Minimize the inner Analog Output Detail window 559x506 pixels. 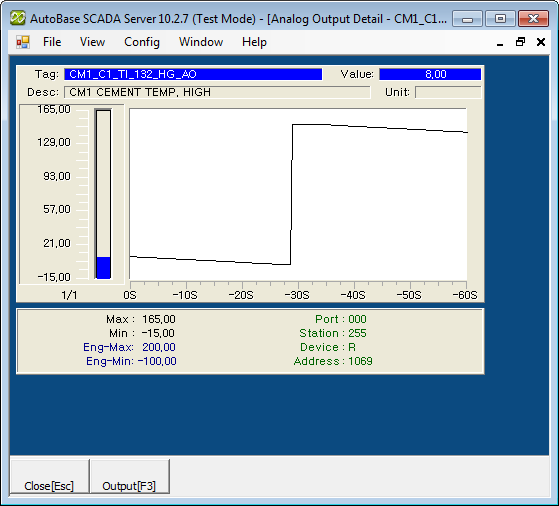pos(500,43)
